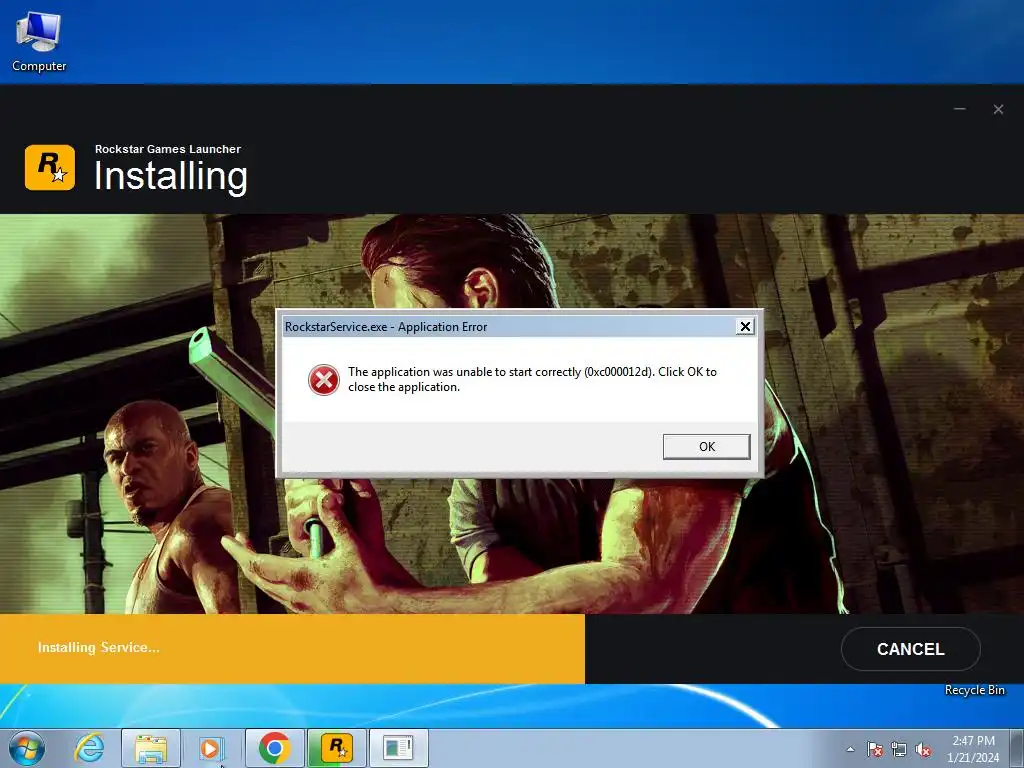Click OK in the Application Error dialog
This screenshot has width=1024, height=768.
coord(707,447)
